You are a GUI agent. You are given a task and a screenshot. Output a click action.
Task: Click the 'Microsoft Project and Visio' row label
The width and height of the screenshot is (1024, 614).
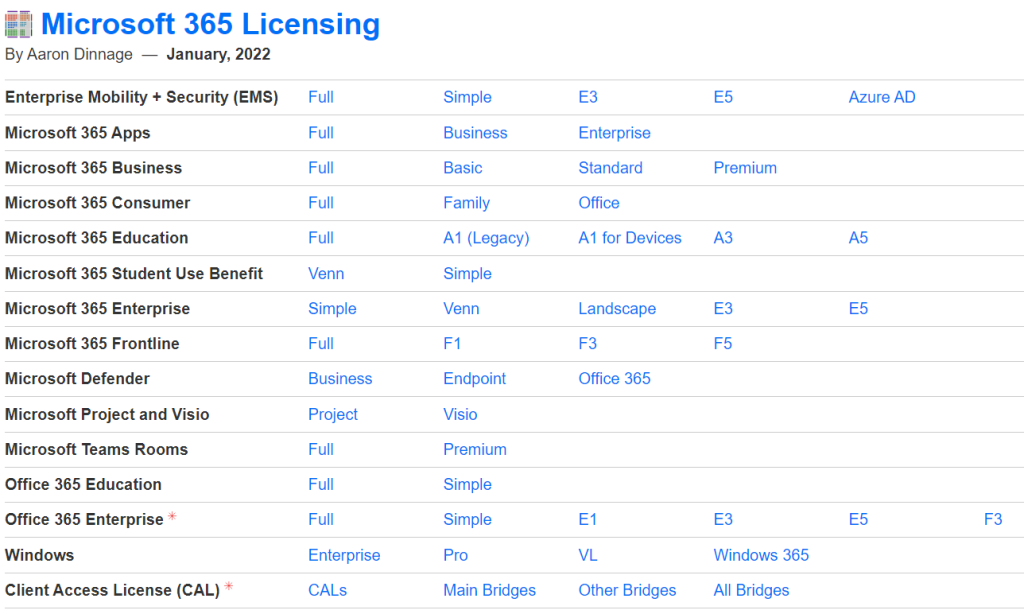click(x=107, y=414)
